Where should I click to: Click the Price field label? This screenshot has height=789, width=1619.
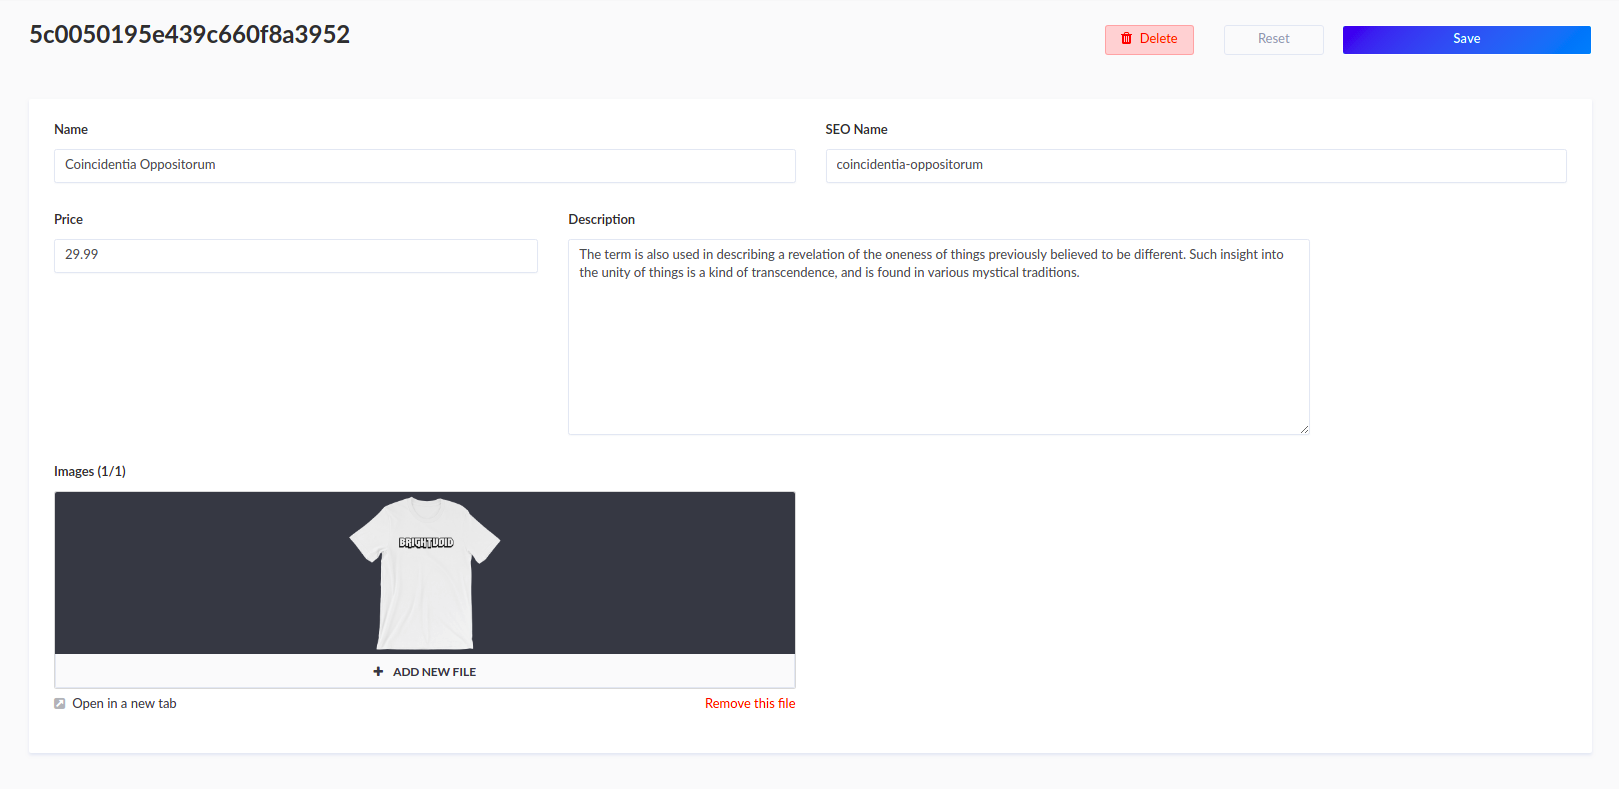(68, 219)
